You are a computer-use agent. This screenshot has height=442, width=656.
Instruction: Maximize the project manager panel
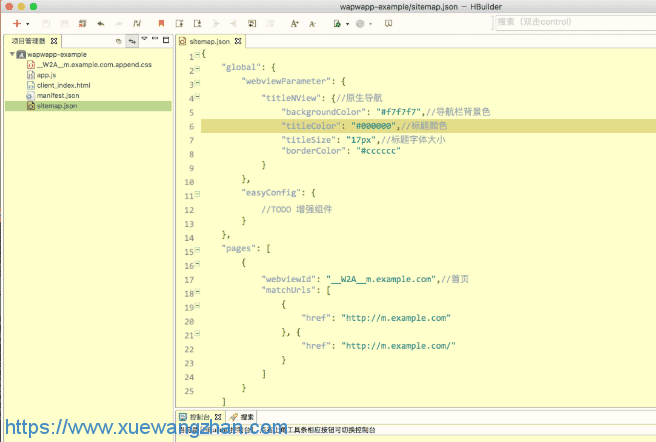click(165, 40)
